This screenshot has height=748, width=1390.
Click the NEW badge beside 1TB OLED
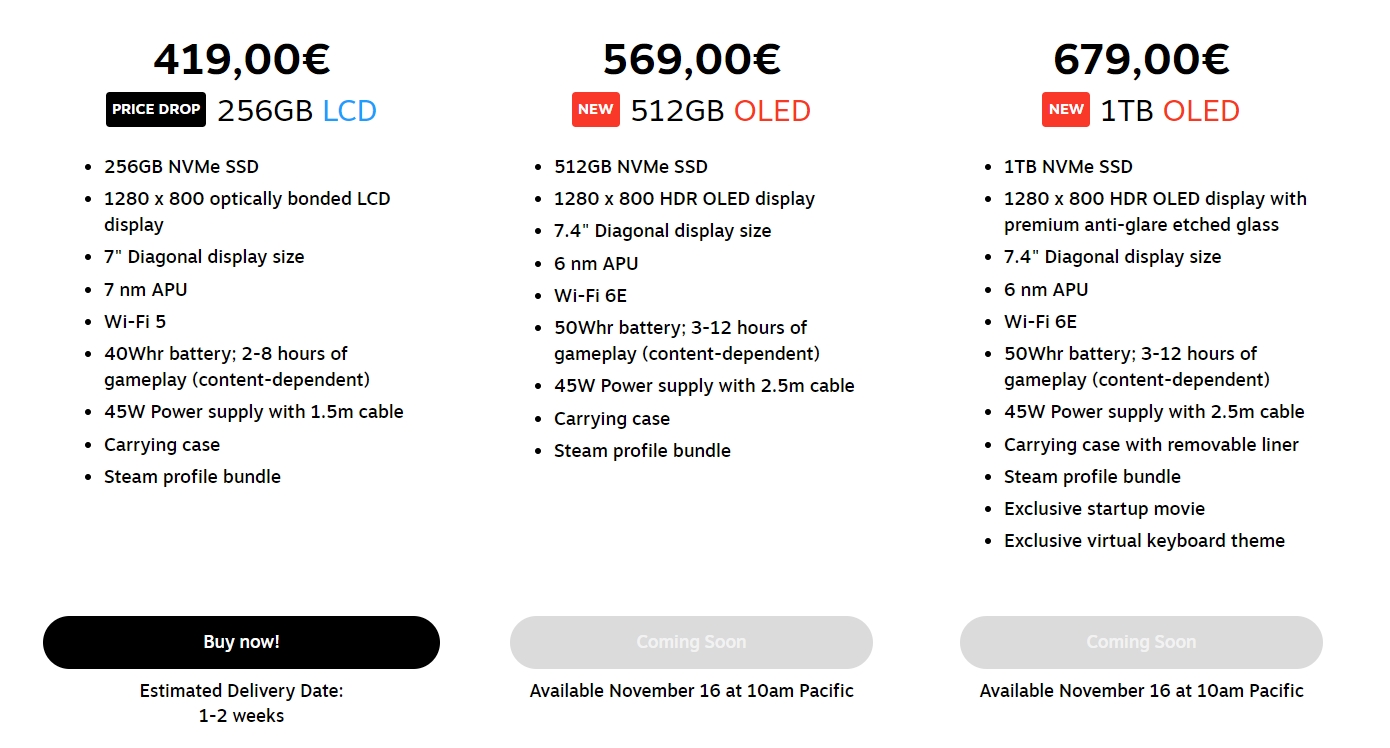tap(1066, 110)
